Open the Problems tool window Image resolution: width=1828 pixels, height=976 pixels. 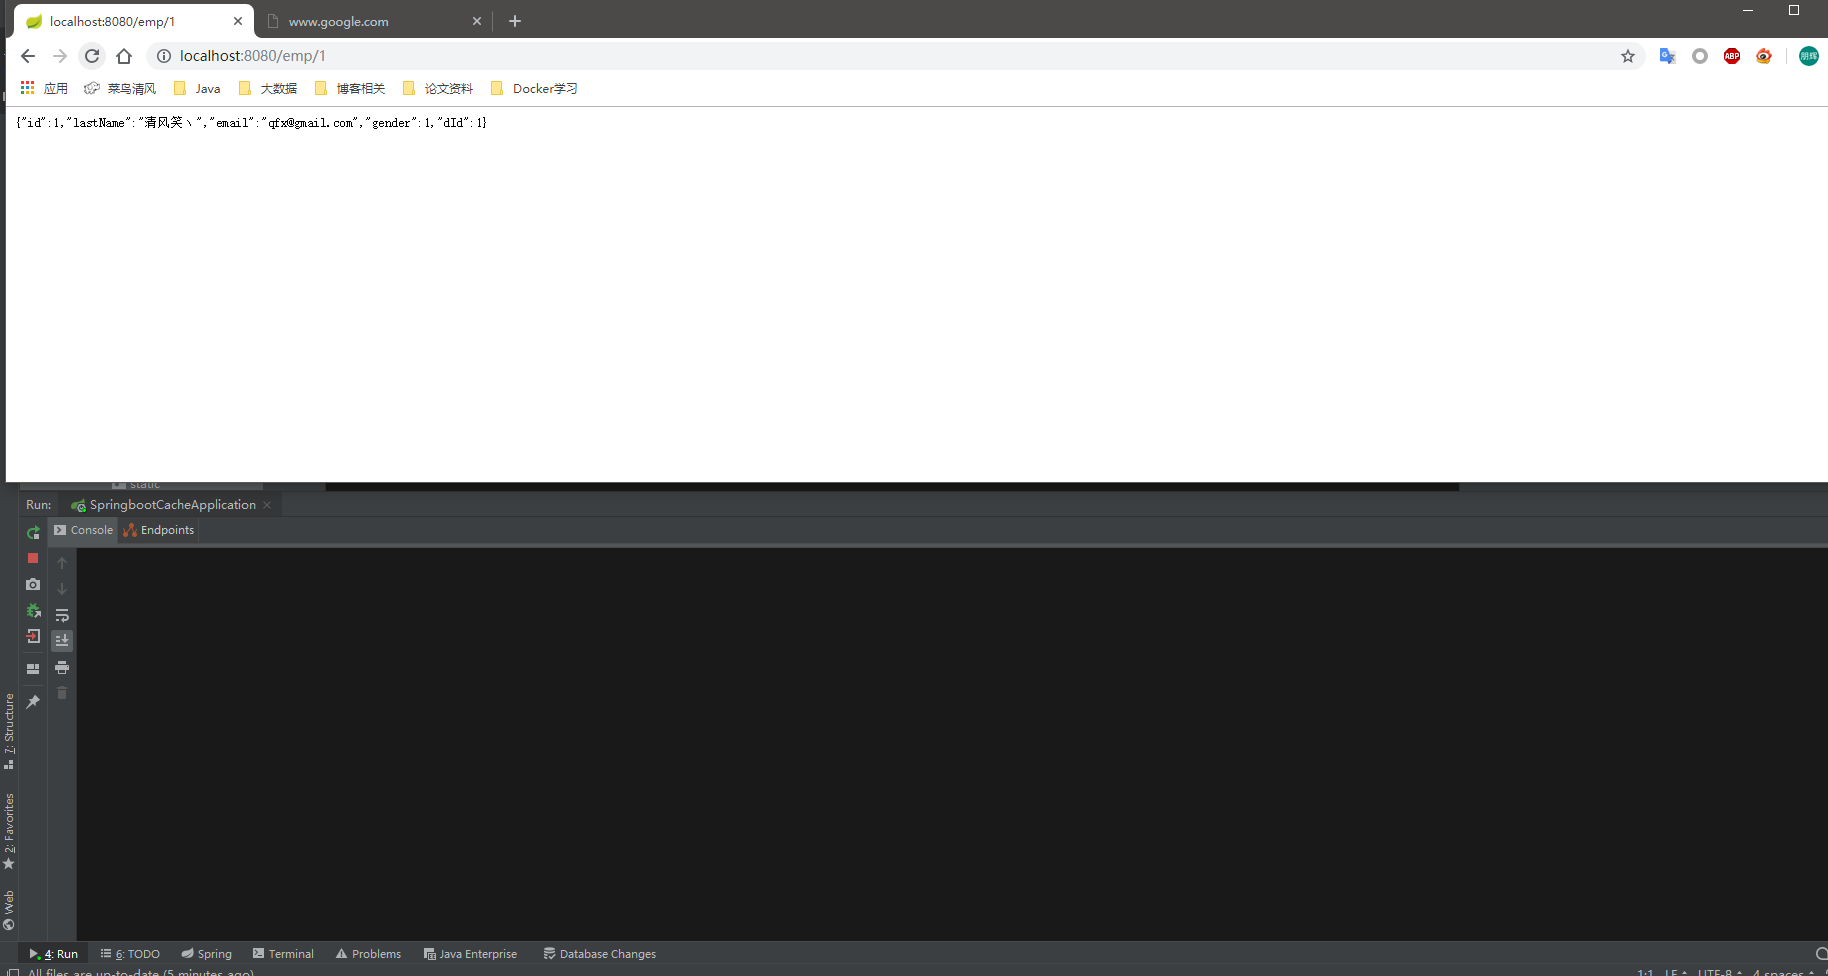(x=368, y=954)
